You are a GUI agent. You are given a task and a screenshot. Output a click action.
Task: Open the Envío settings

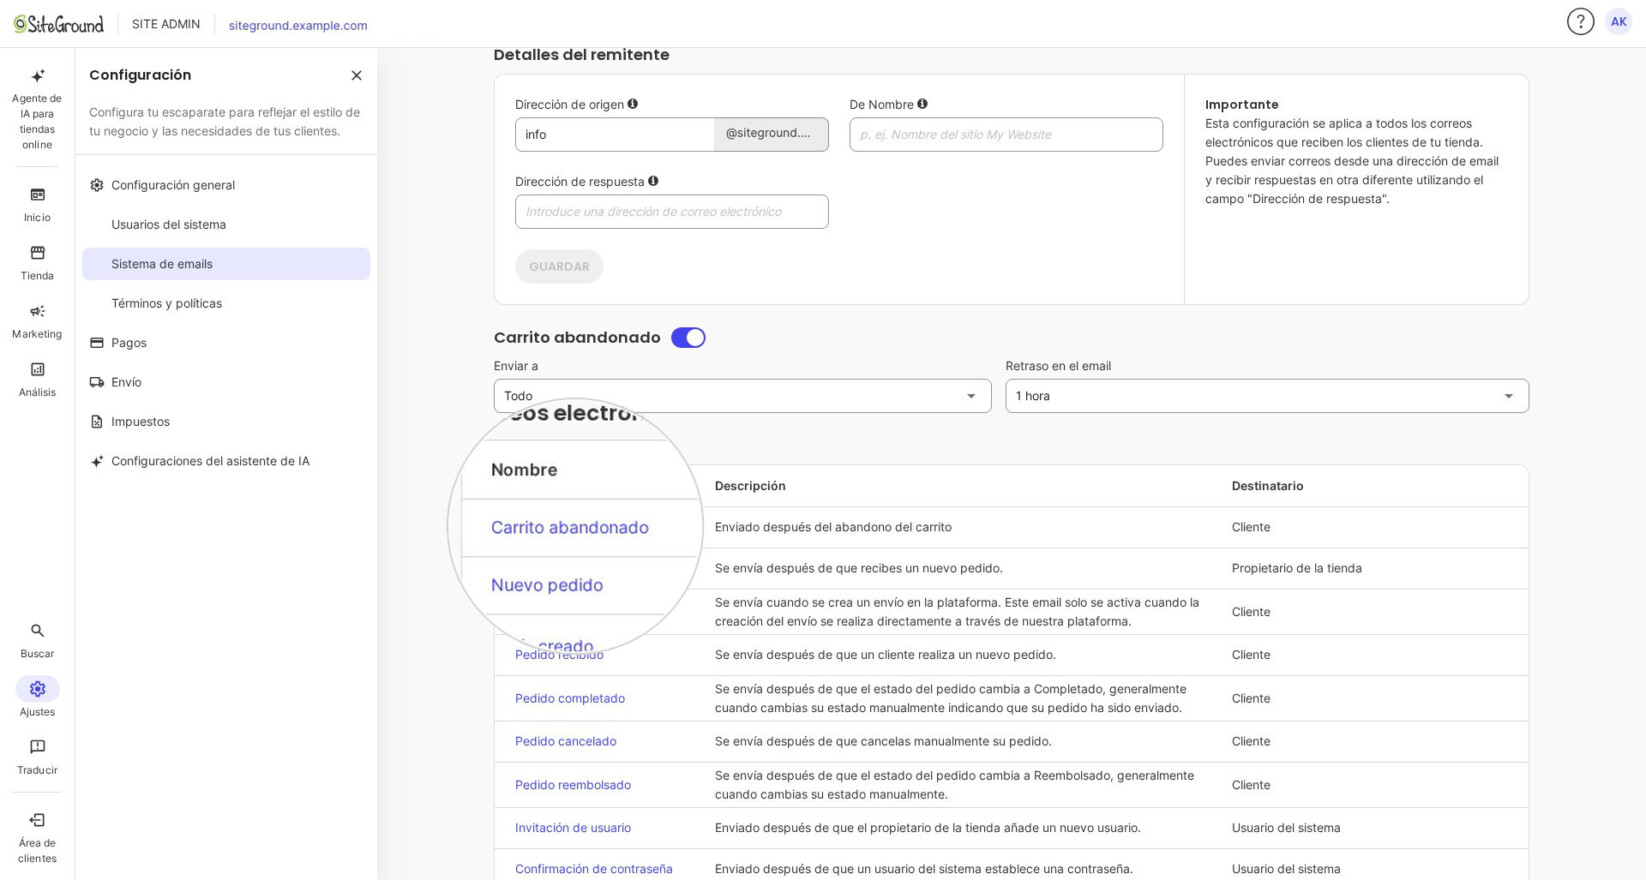point(226,382)
